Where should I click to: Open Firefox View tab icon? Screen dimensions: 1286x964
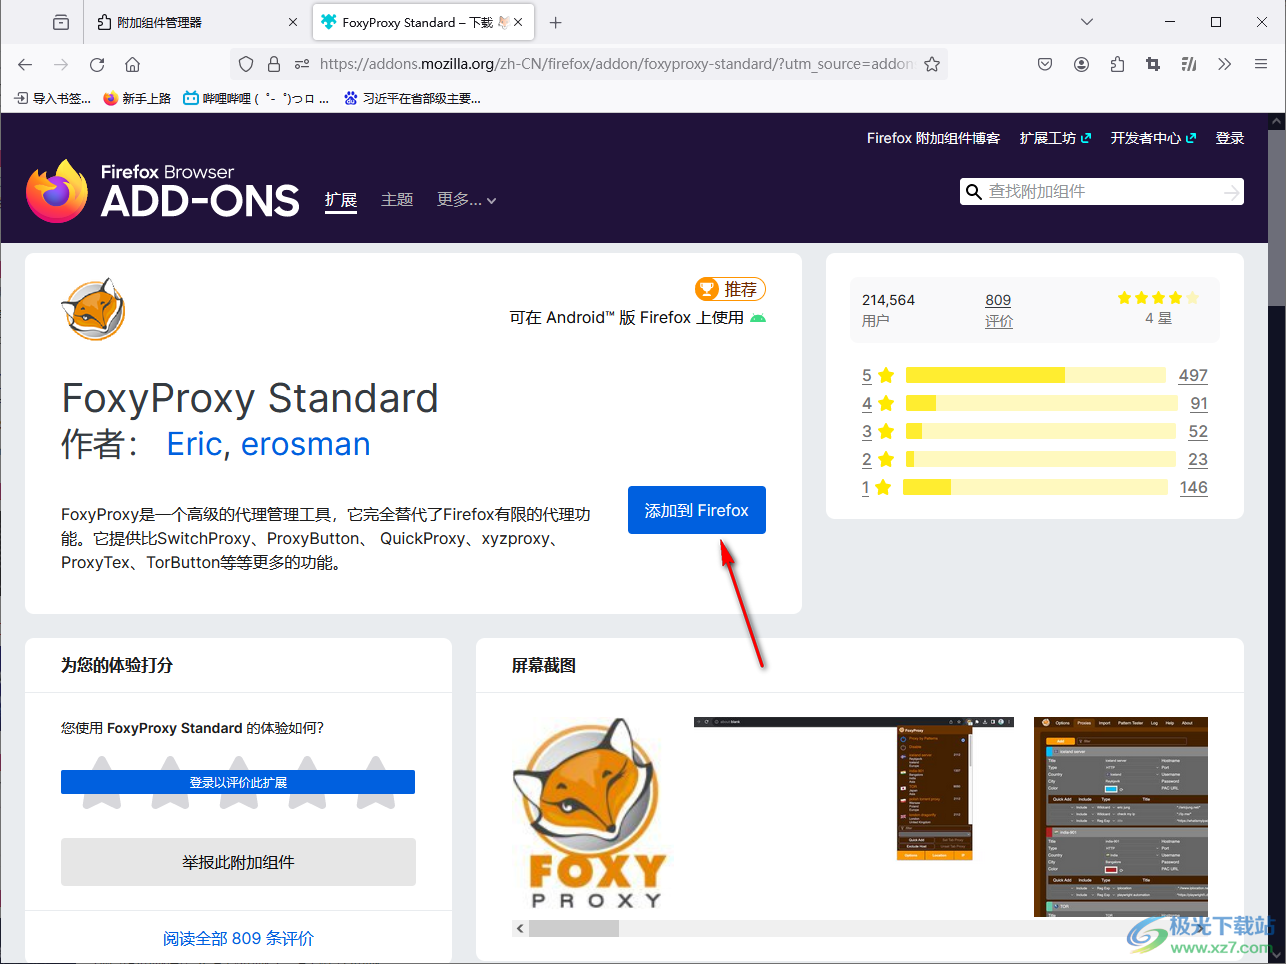point(61,22)
